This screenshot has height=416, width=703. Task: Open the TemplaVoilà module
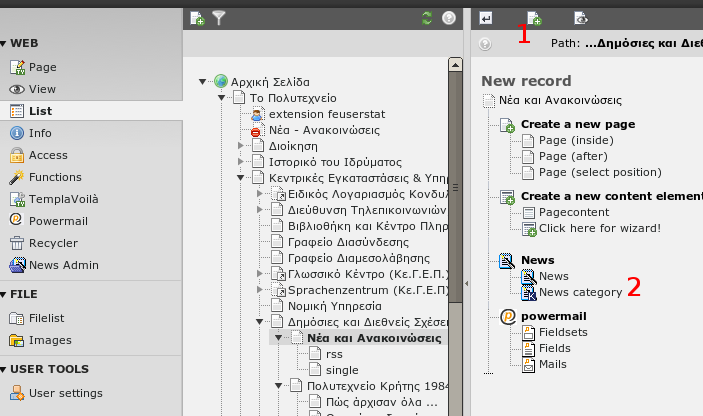(63, 198)
